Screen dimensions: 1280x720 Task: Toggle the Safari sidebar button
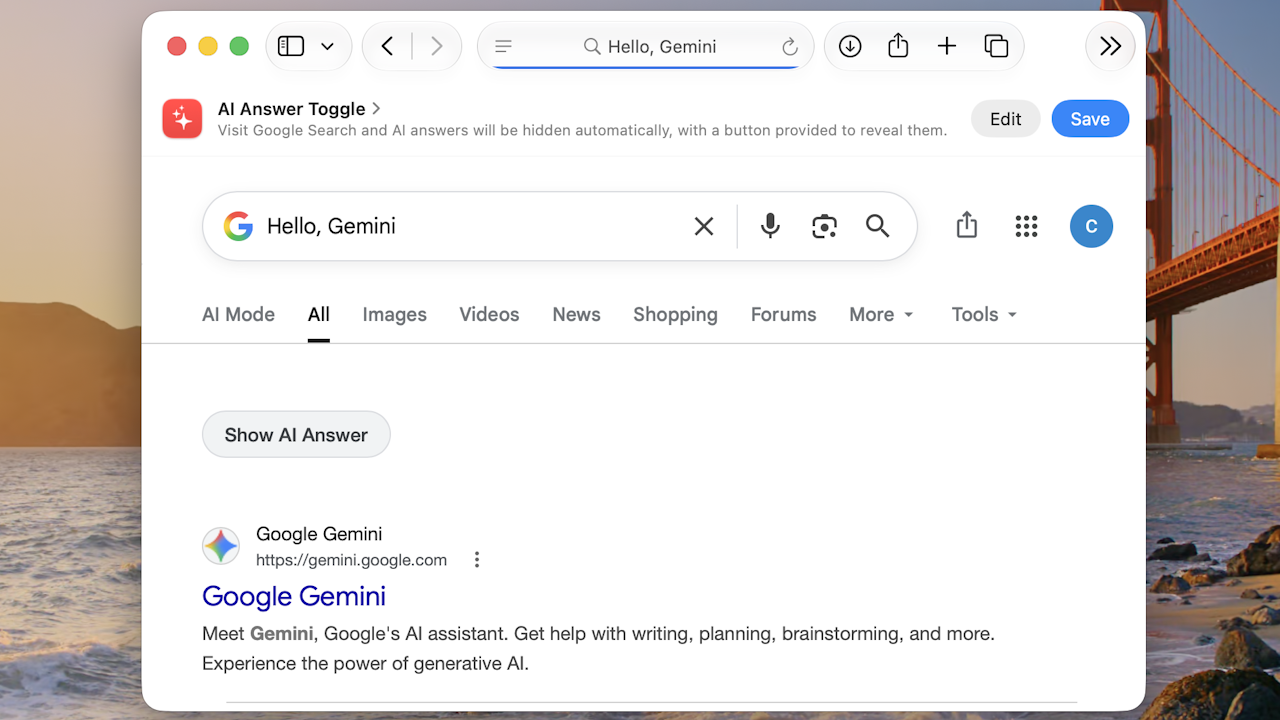pyautogui.click(x=291, y=46)
